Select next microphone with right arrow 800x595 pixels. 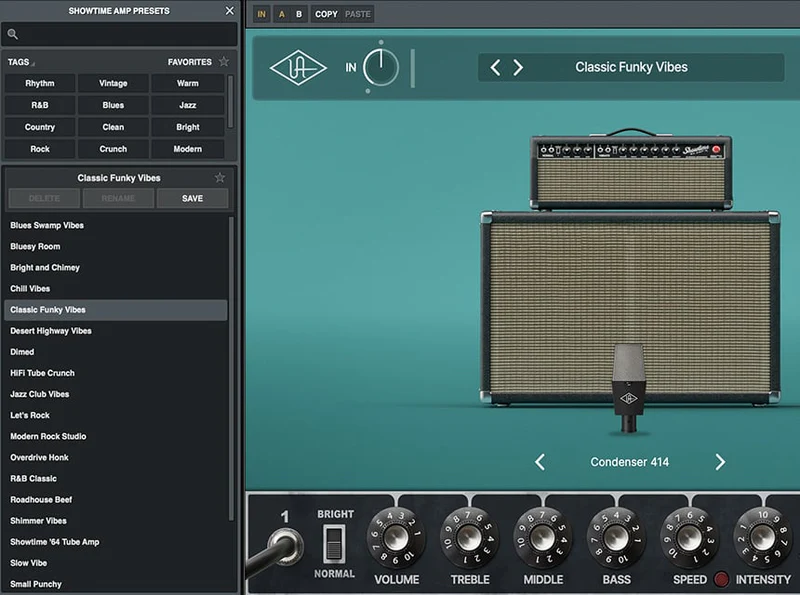719,462
